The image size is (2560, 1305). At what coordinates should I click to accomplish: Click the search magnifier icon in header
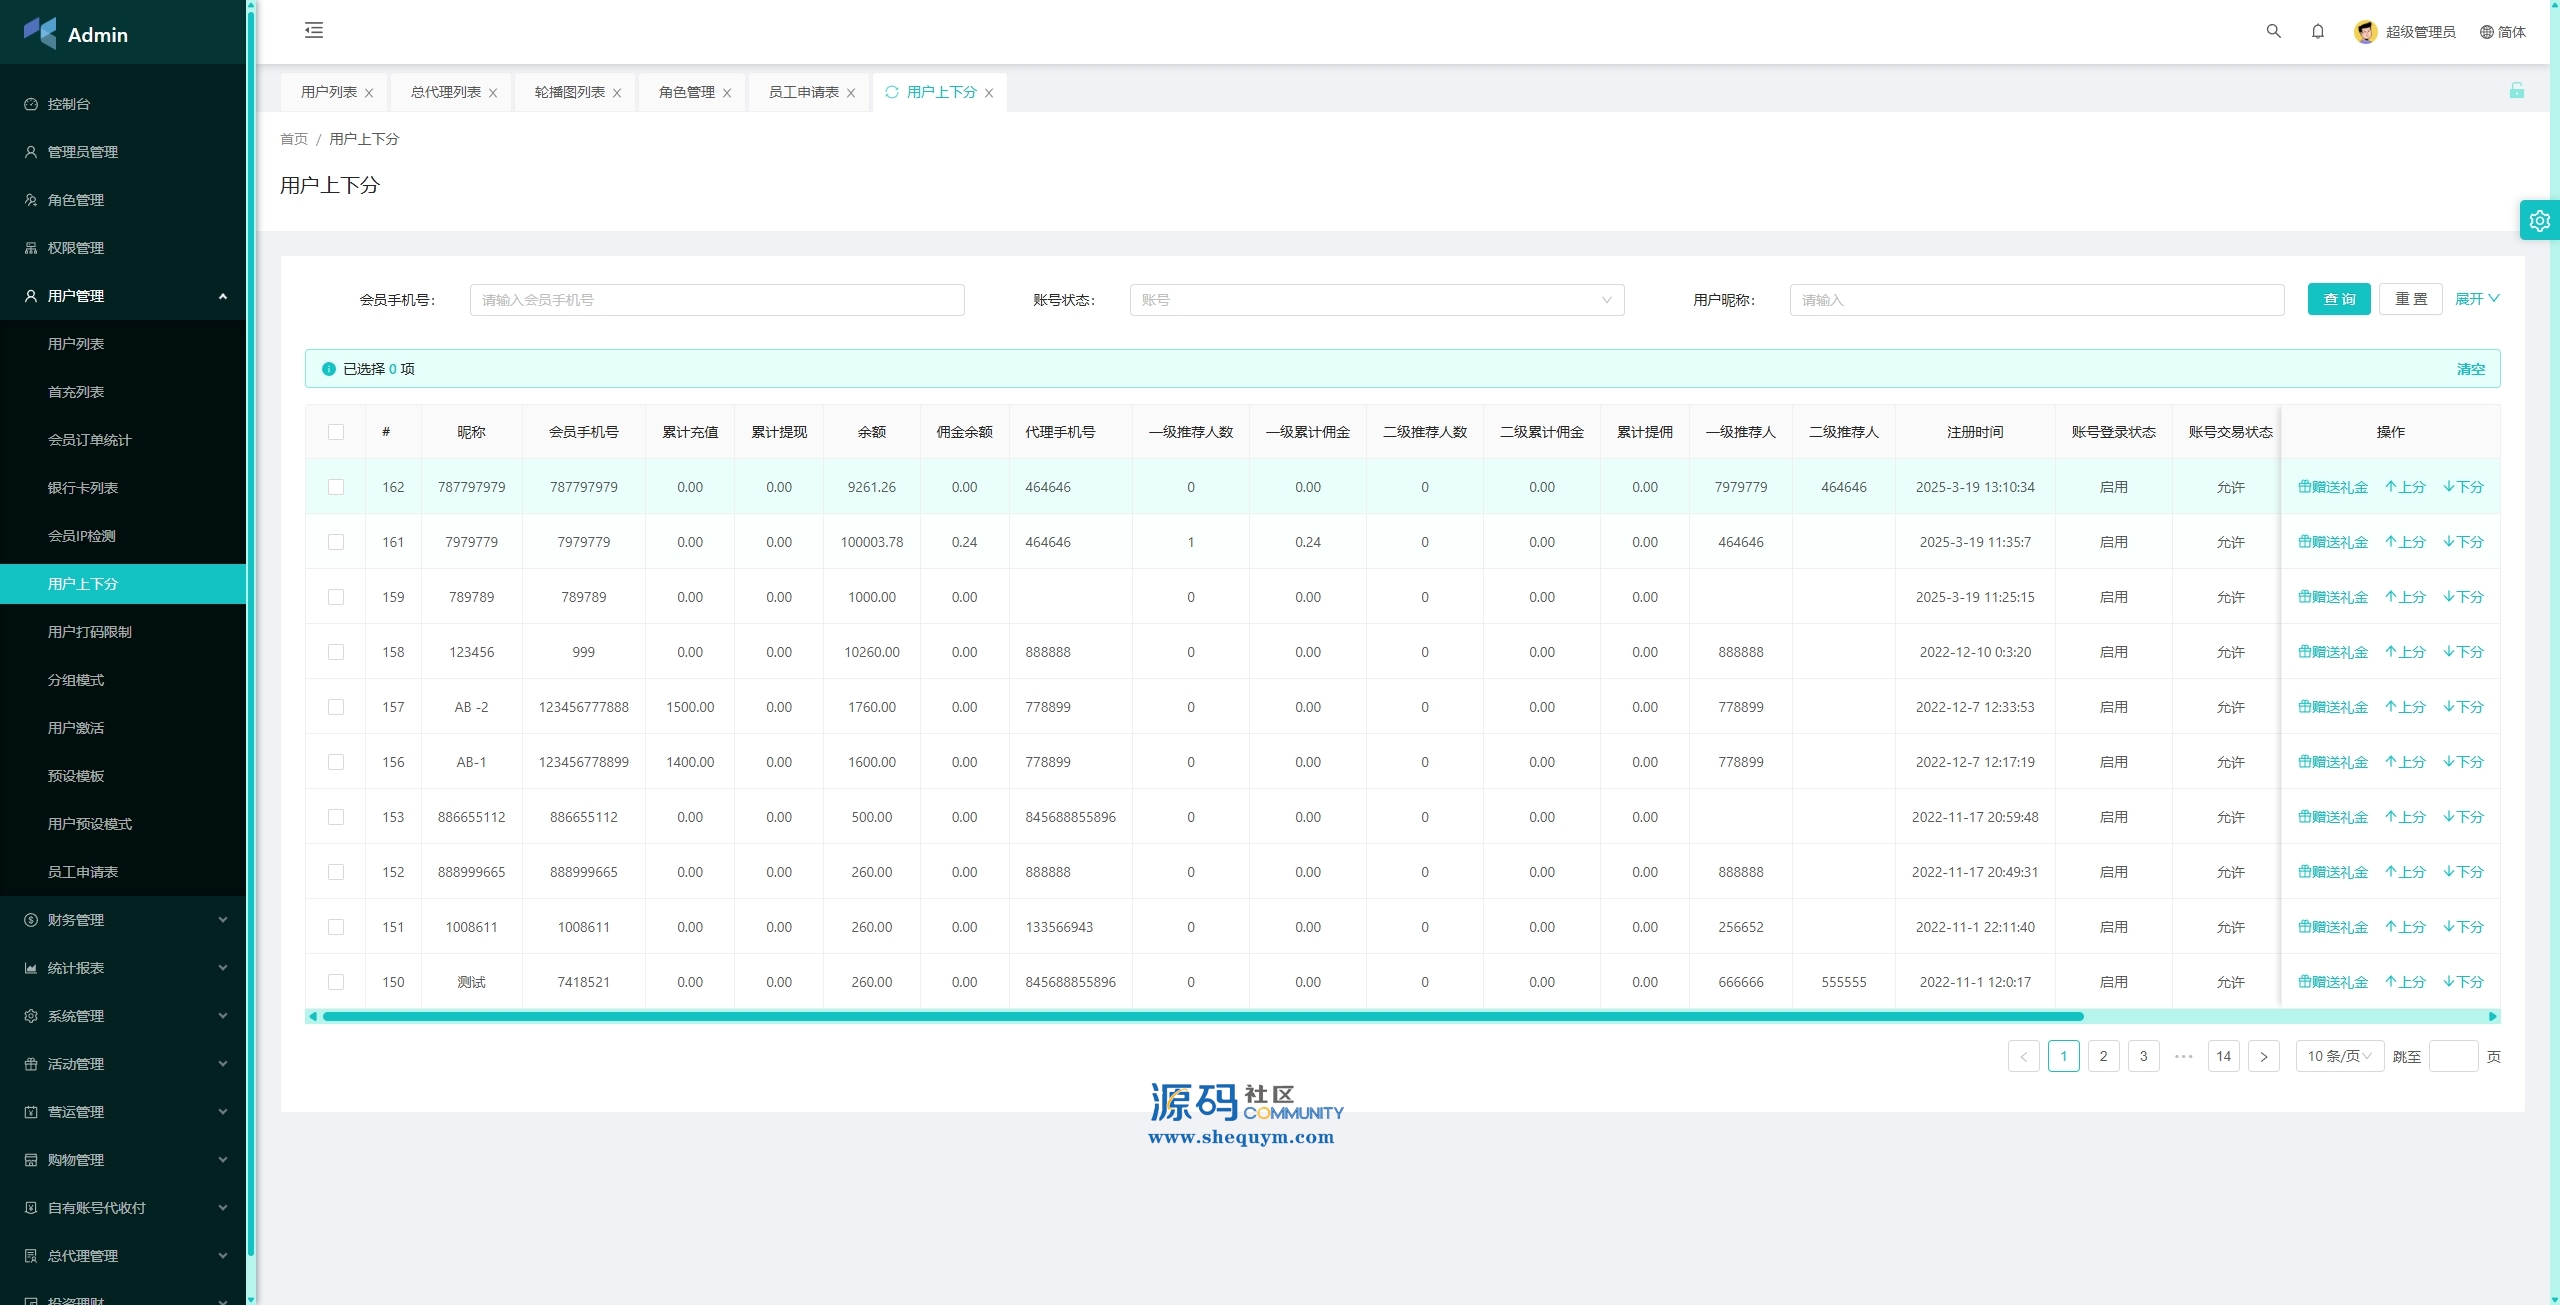coord(2273,31)
